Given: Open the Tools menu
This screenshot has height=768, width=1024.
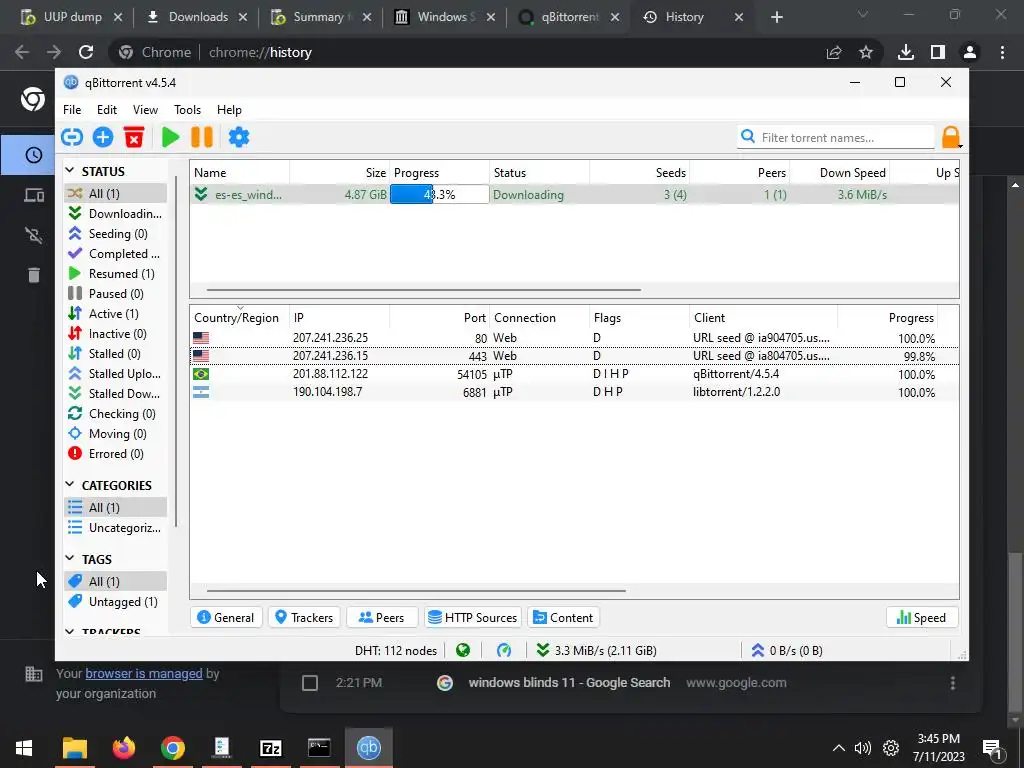Looking at the screenshot, I should point(187,110).
